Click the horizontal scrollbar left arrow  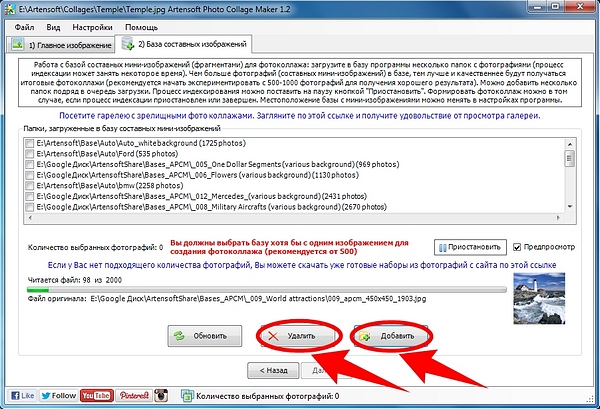pyautogui.click(x=30, y=217)
